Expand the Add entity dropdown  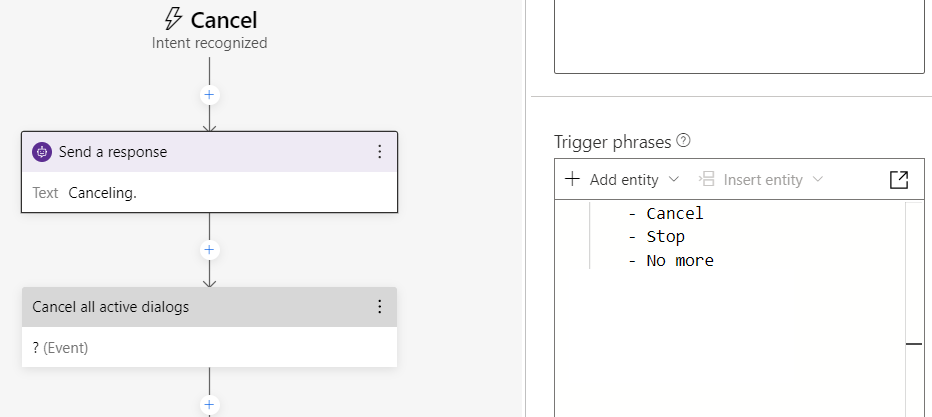coord(673,180)
